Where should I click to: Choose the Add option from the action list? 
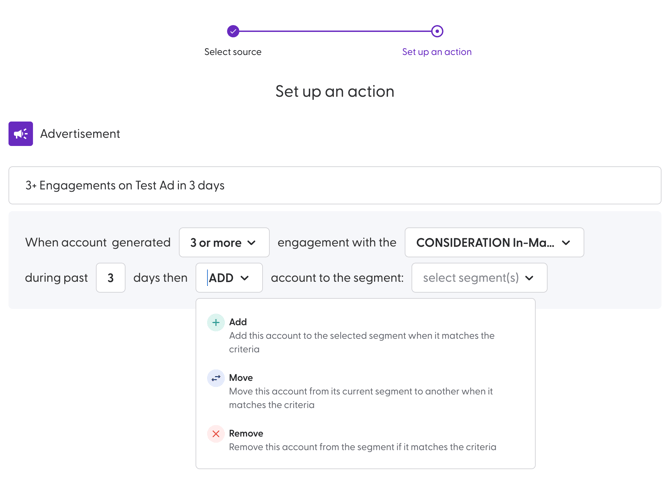[x=238, y=322]
